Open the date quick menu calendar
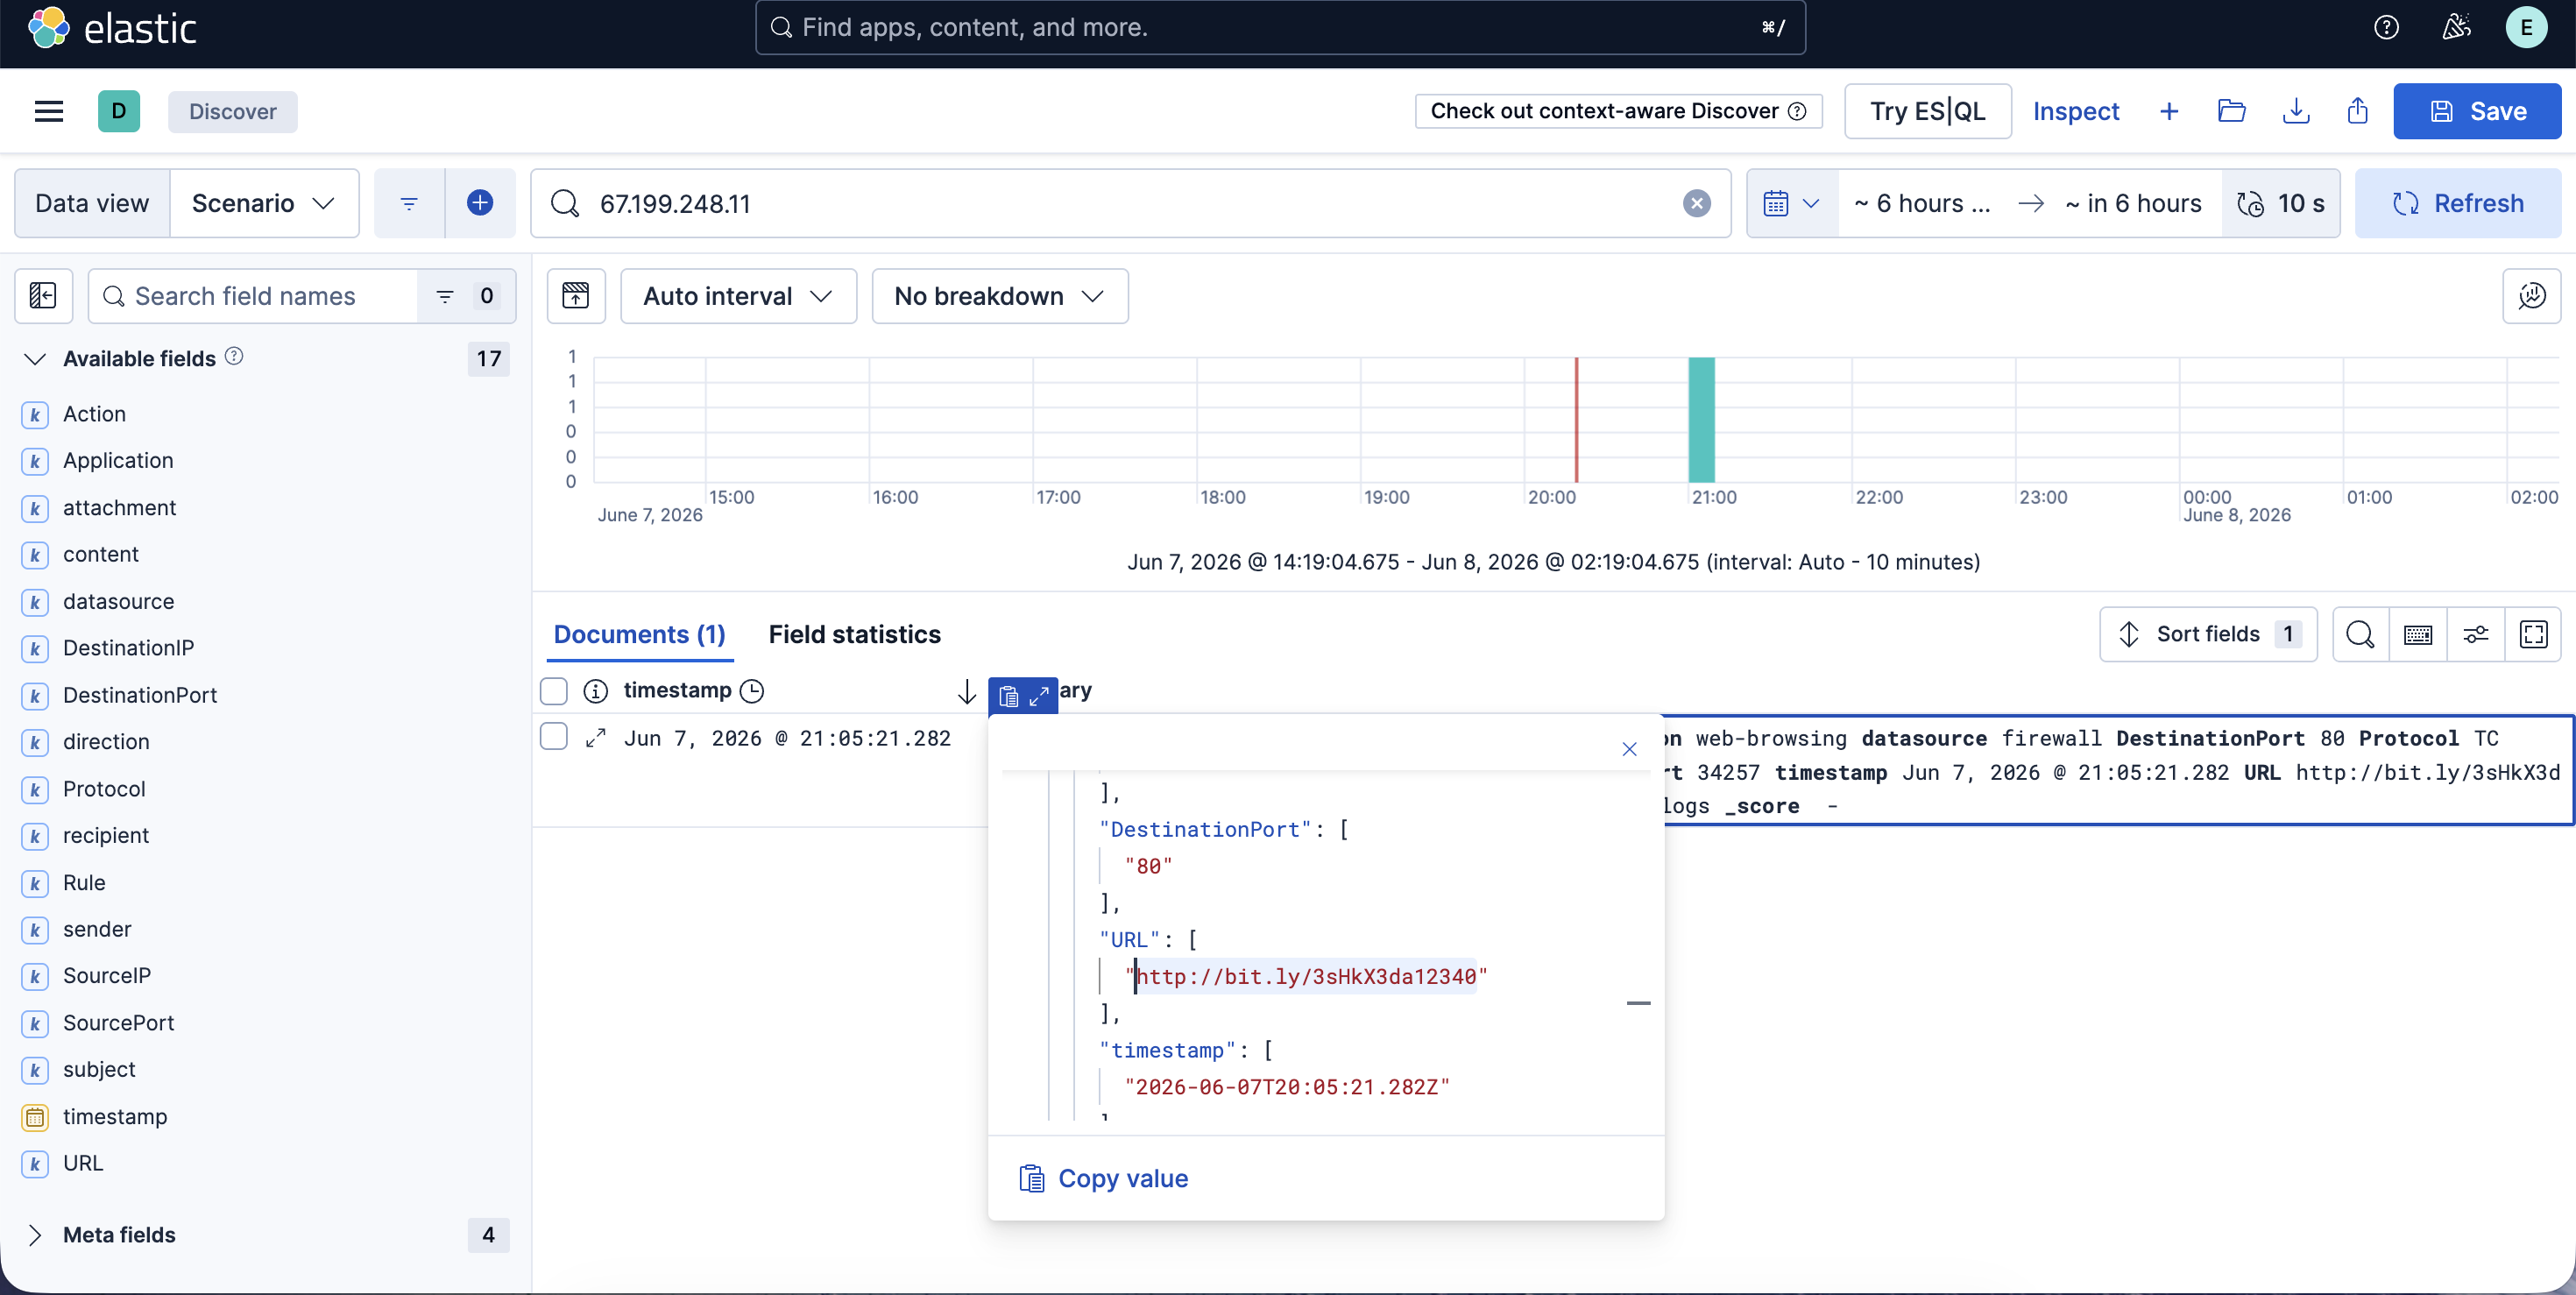The width and height of the screenshot is (2576, 1295). (1792, 203)
